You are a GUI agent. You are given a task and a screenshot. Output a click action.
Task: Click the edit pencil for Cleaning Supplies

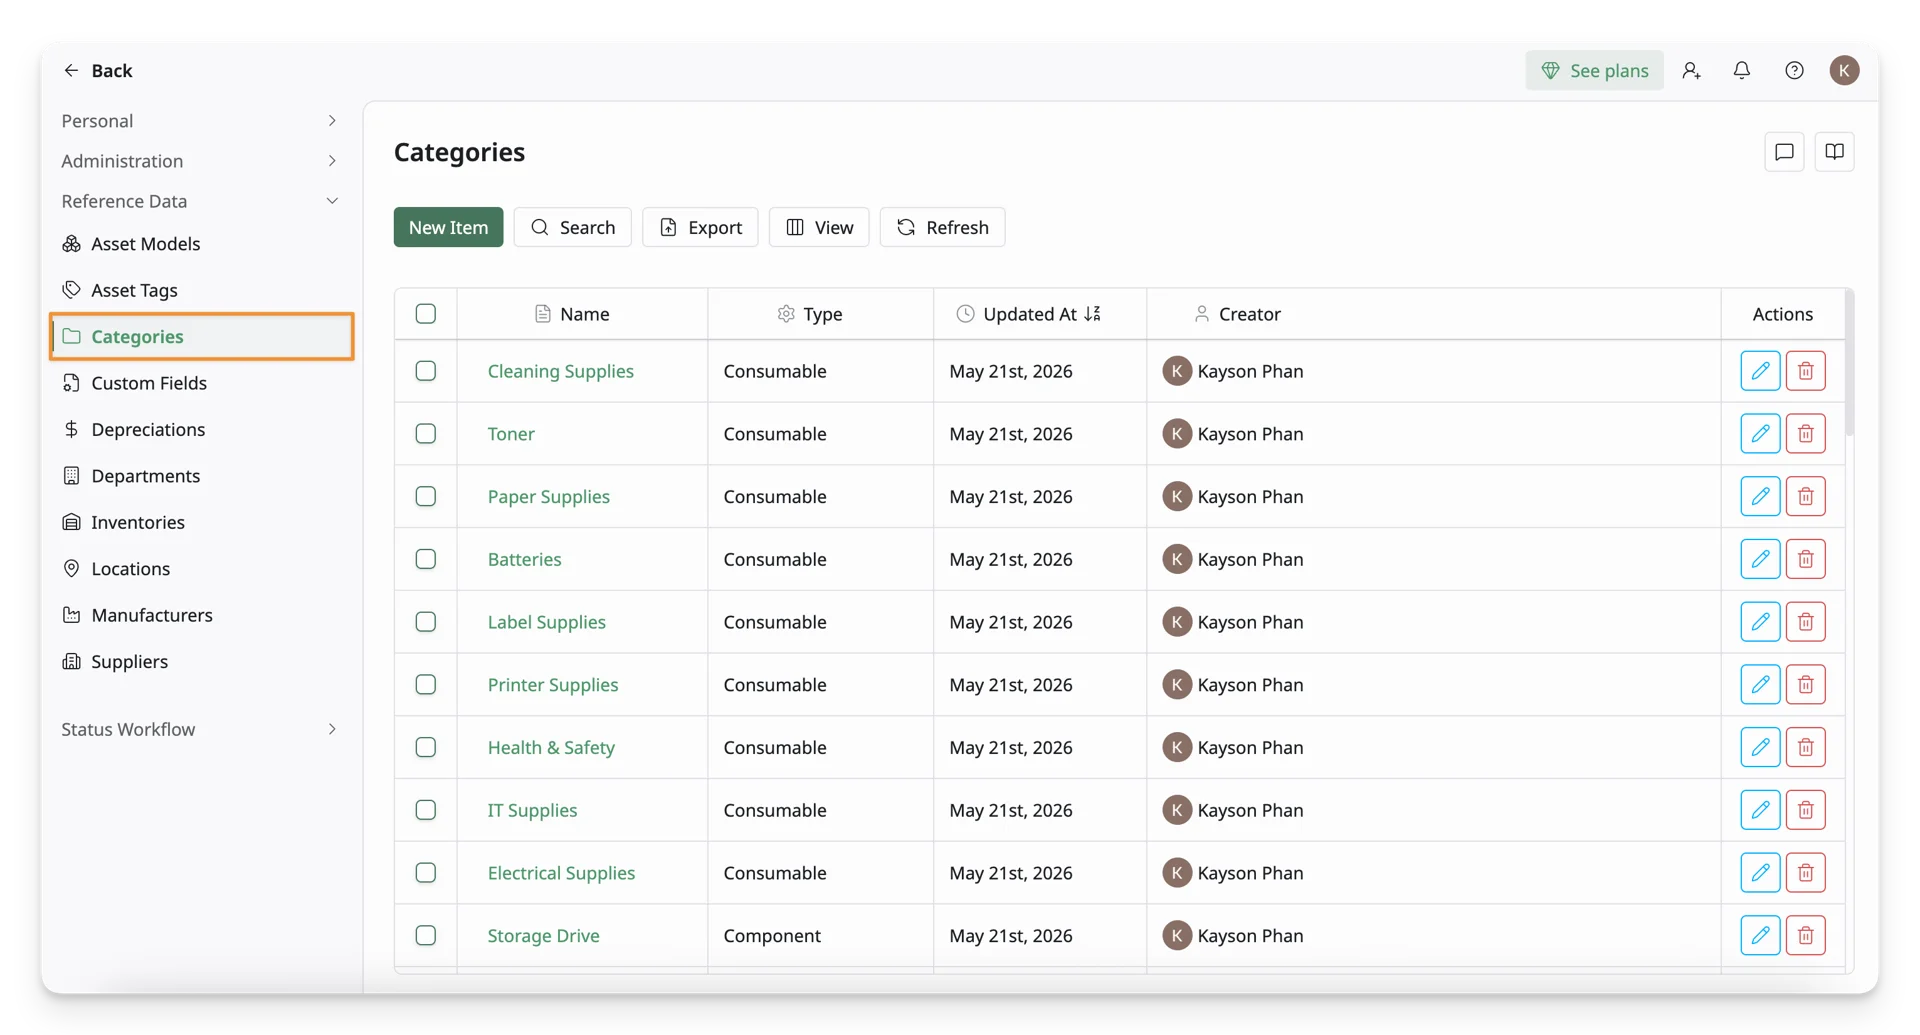pyautogui.click(x=1760, y=371)
